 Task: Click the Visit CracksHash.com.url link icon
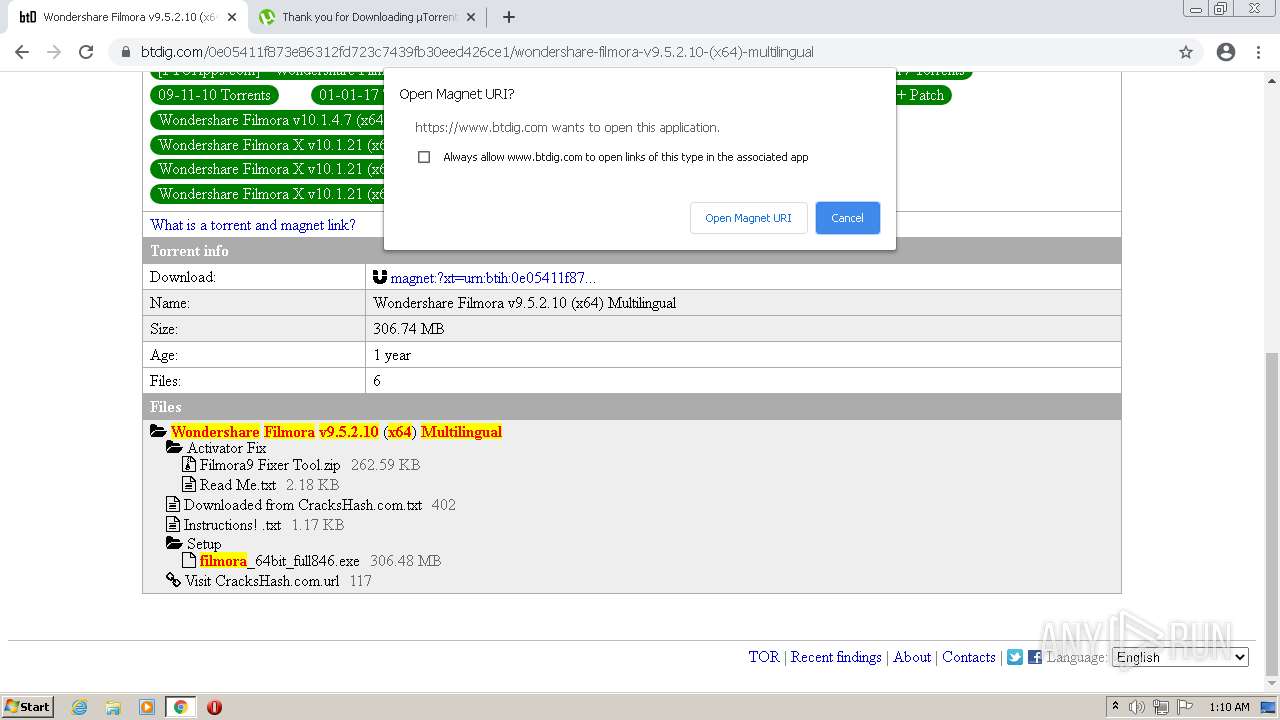point(173,581)
